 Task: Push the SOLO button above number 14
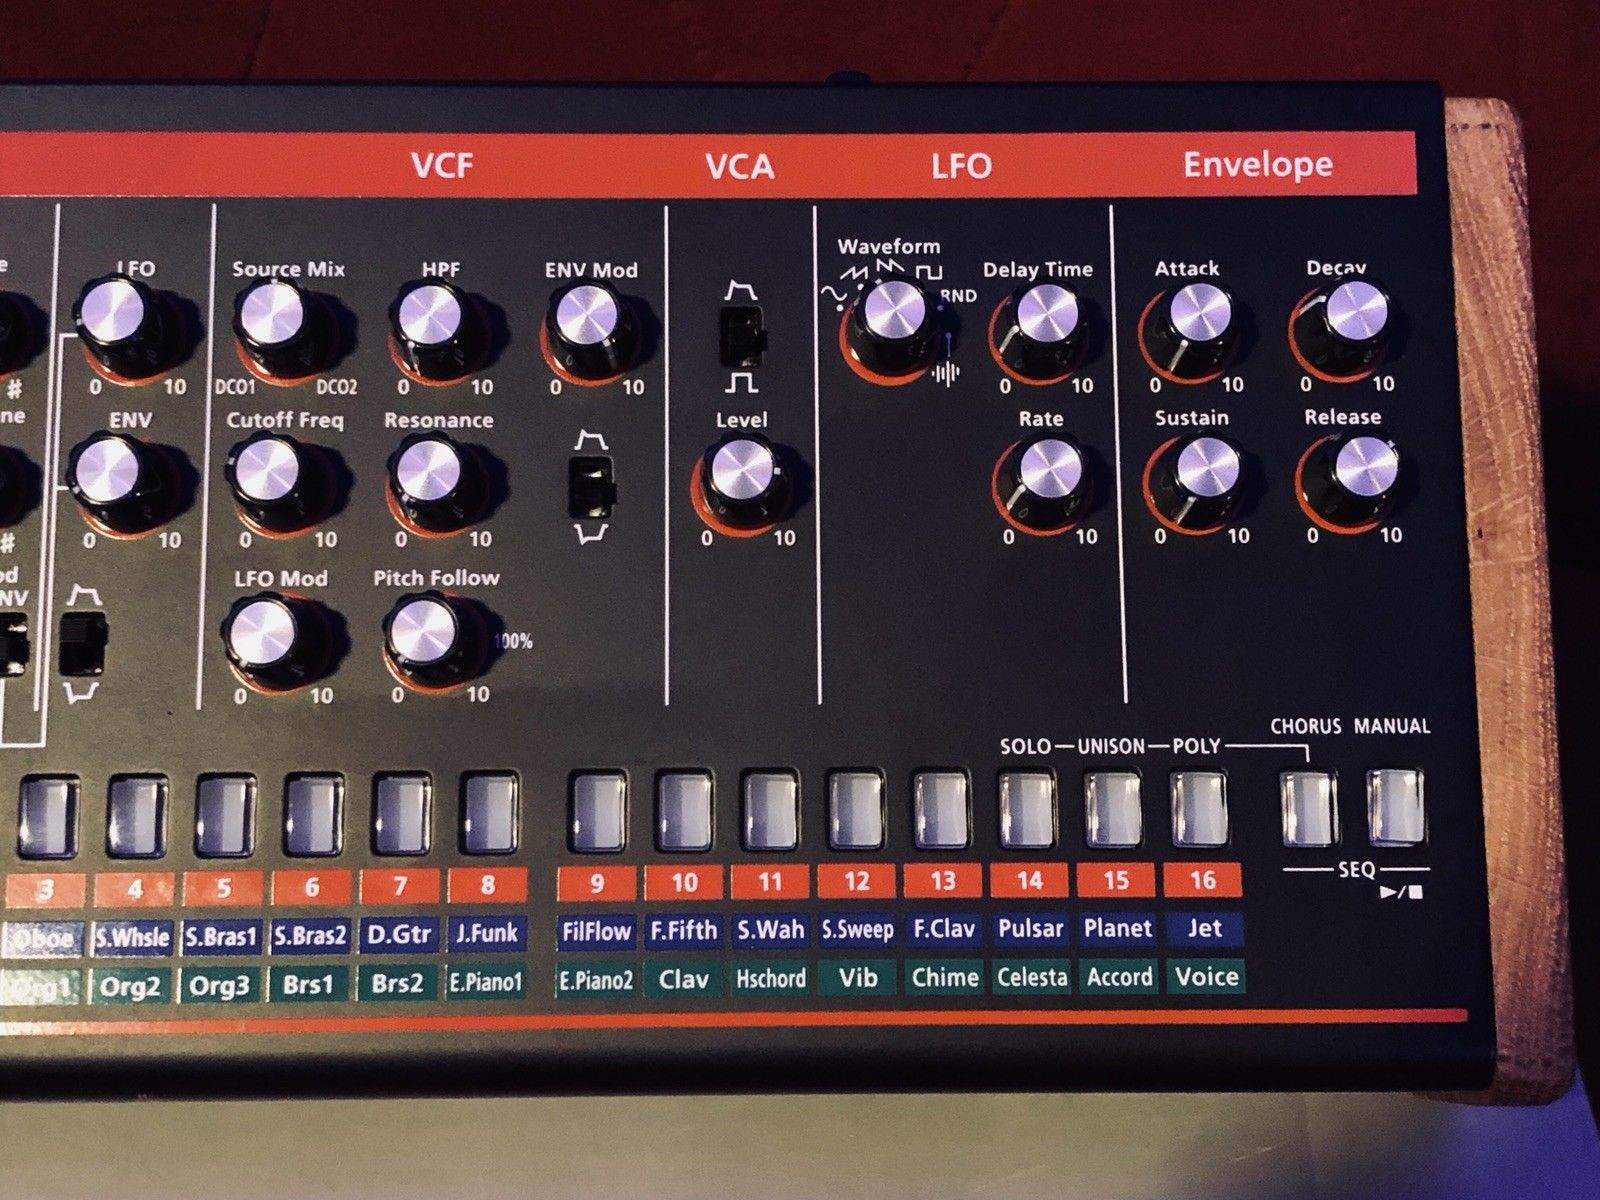pos(1027,808)
